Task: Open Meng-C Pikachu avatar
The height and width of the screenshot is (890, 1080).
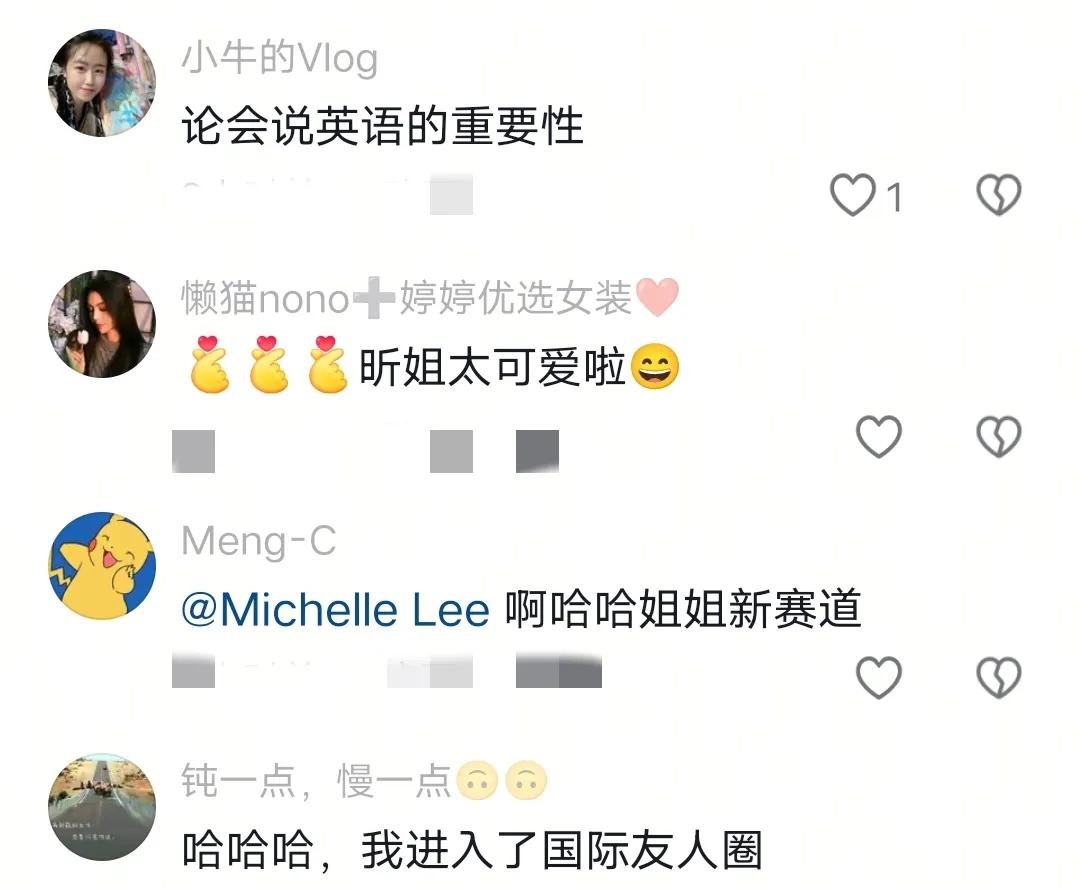Action: click(102, 566)
